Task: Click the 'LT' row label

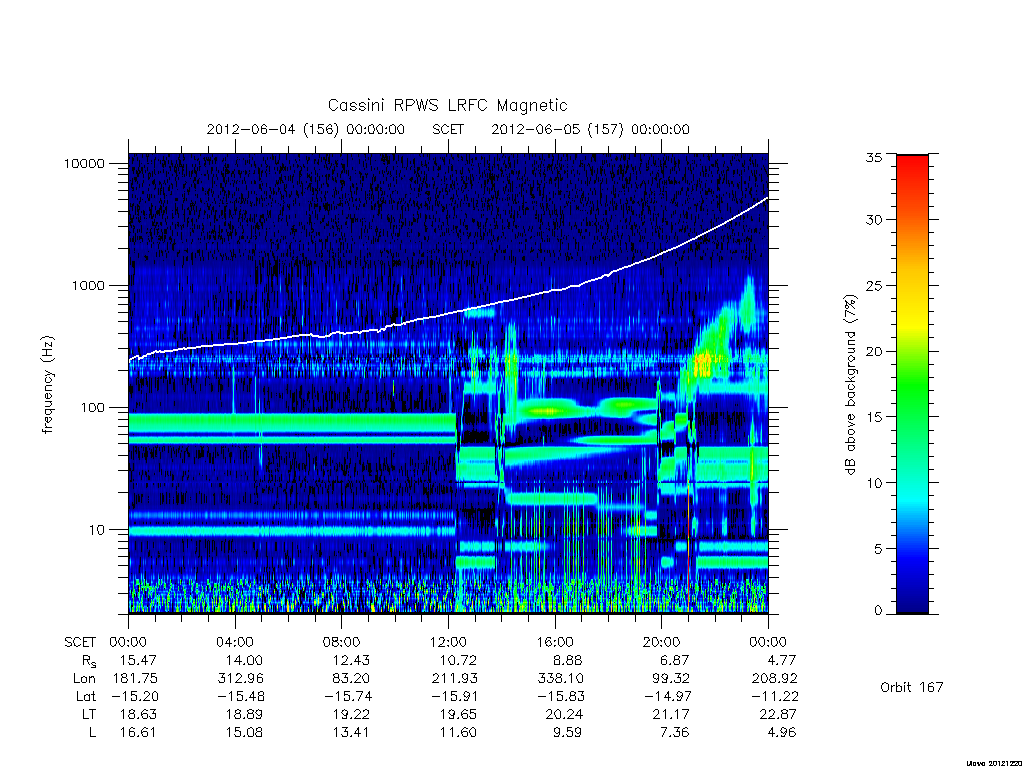Action: point(89,714)
